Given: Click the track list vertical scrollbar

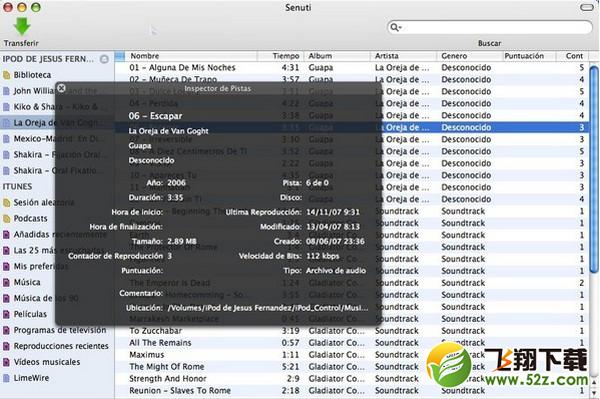Looking at the screenshot, I should [x=594, y=168].
